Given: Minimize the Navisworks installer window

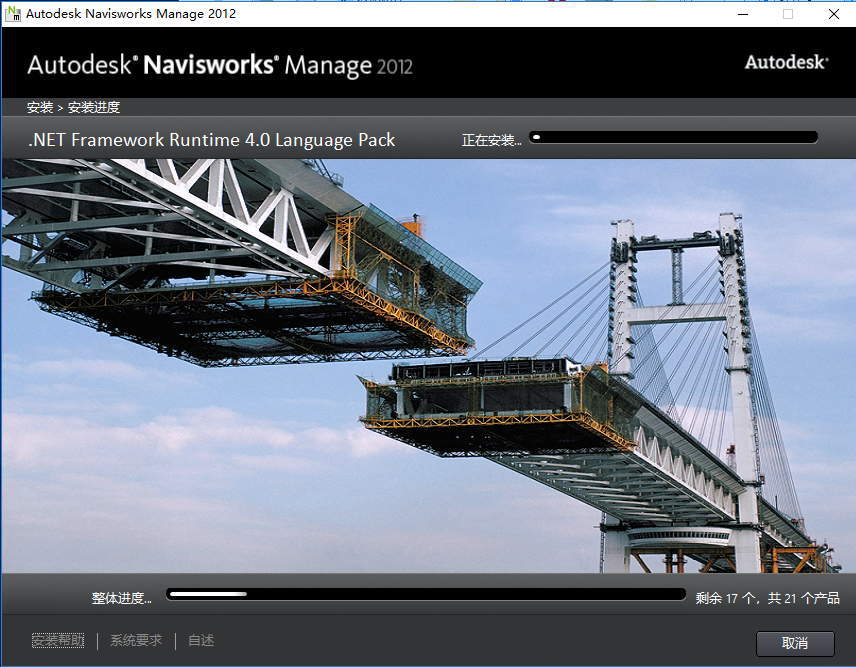Looking at the screenshot, I should pyautogui.click(x=743, y=14).
